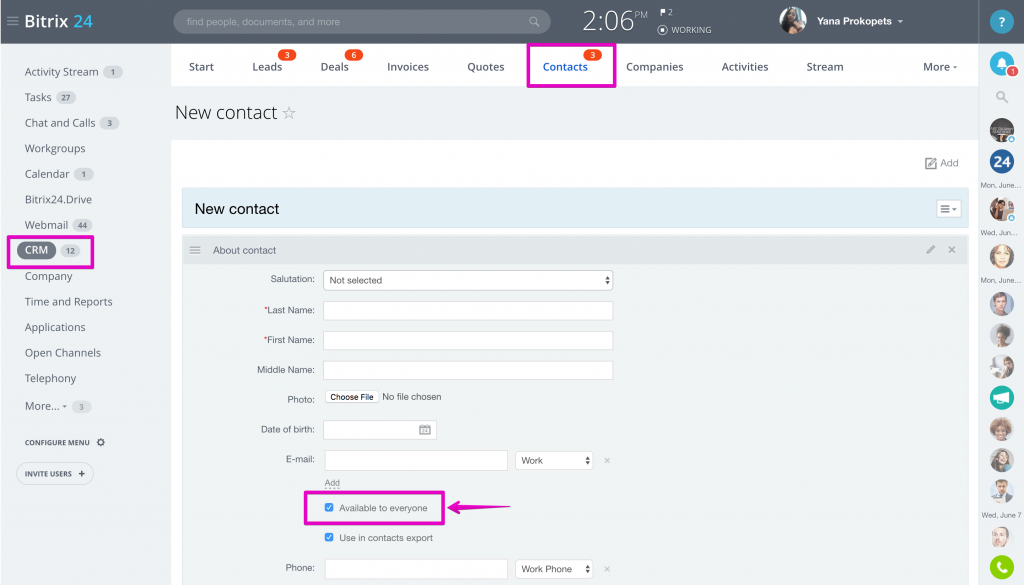
Task: Click the Invite Users button
Action: point(55,473)
